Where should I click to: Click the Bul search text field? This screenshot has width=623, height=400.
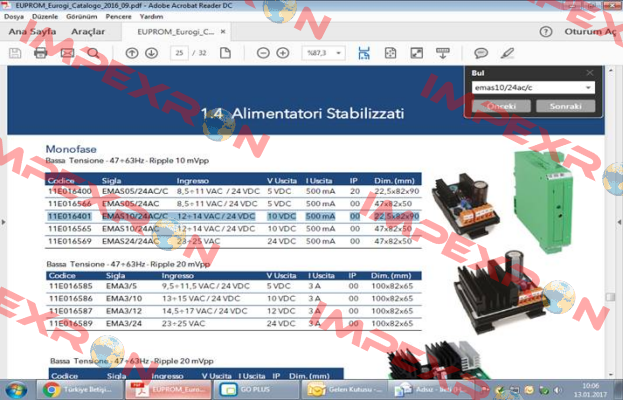[528, 87]
